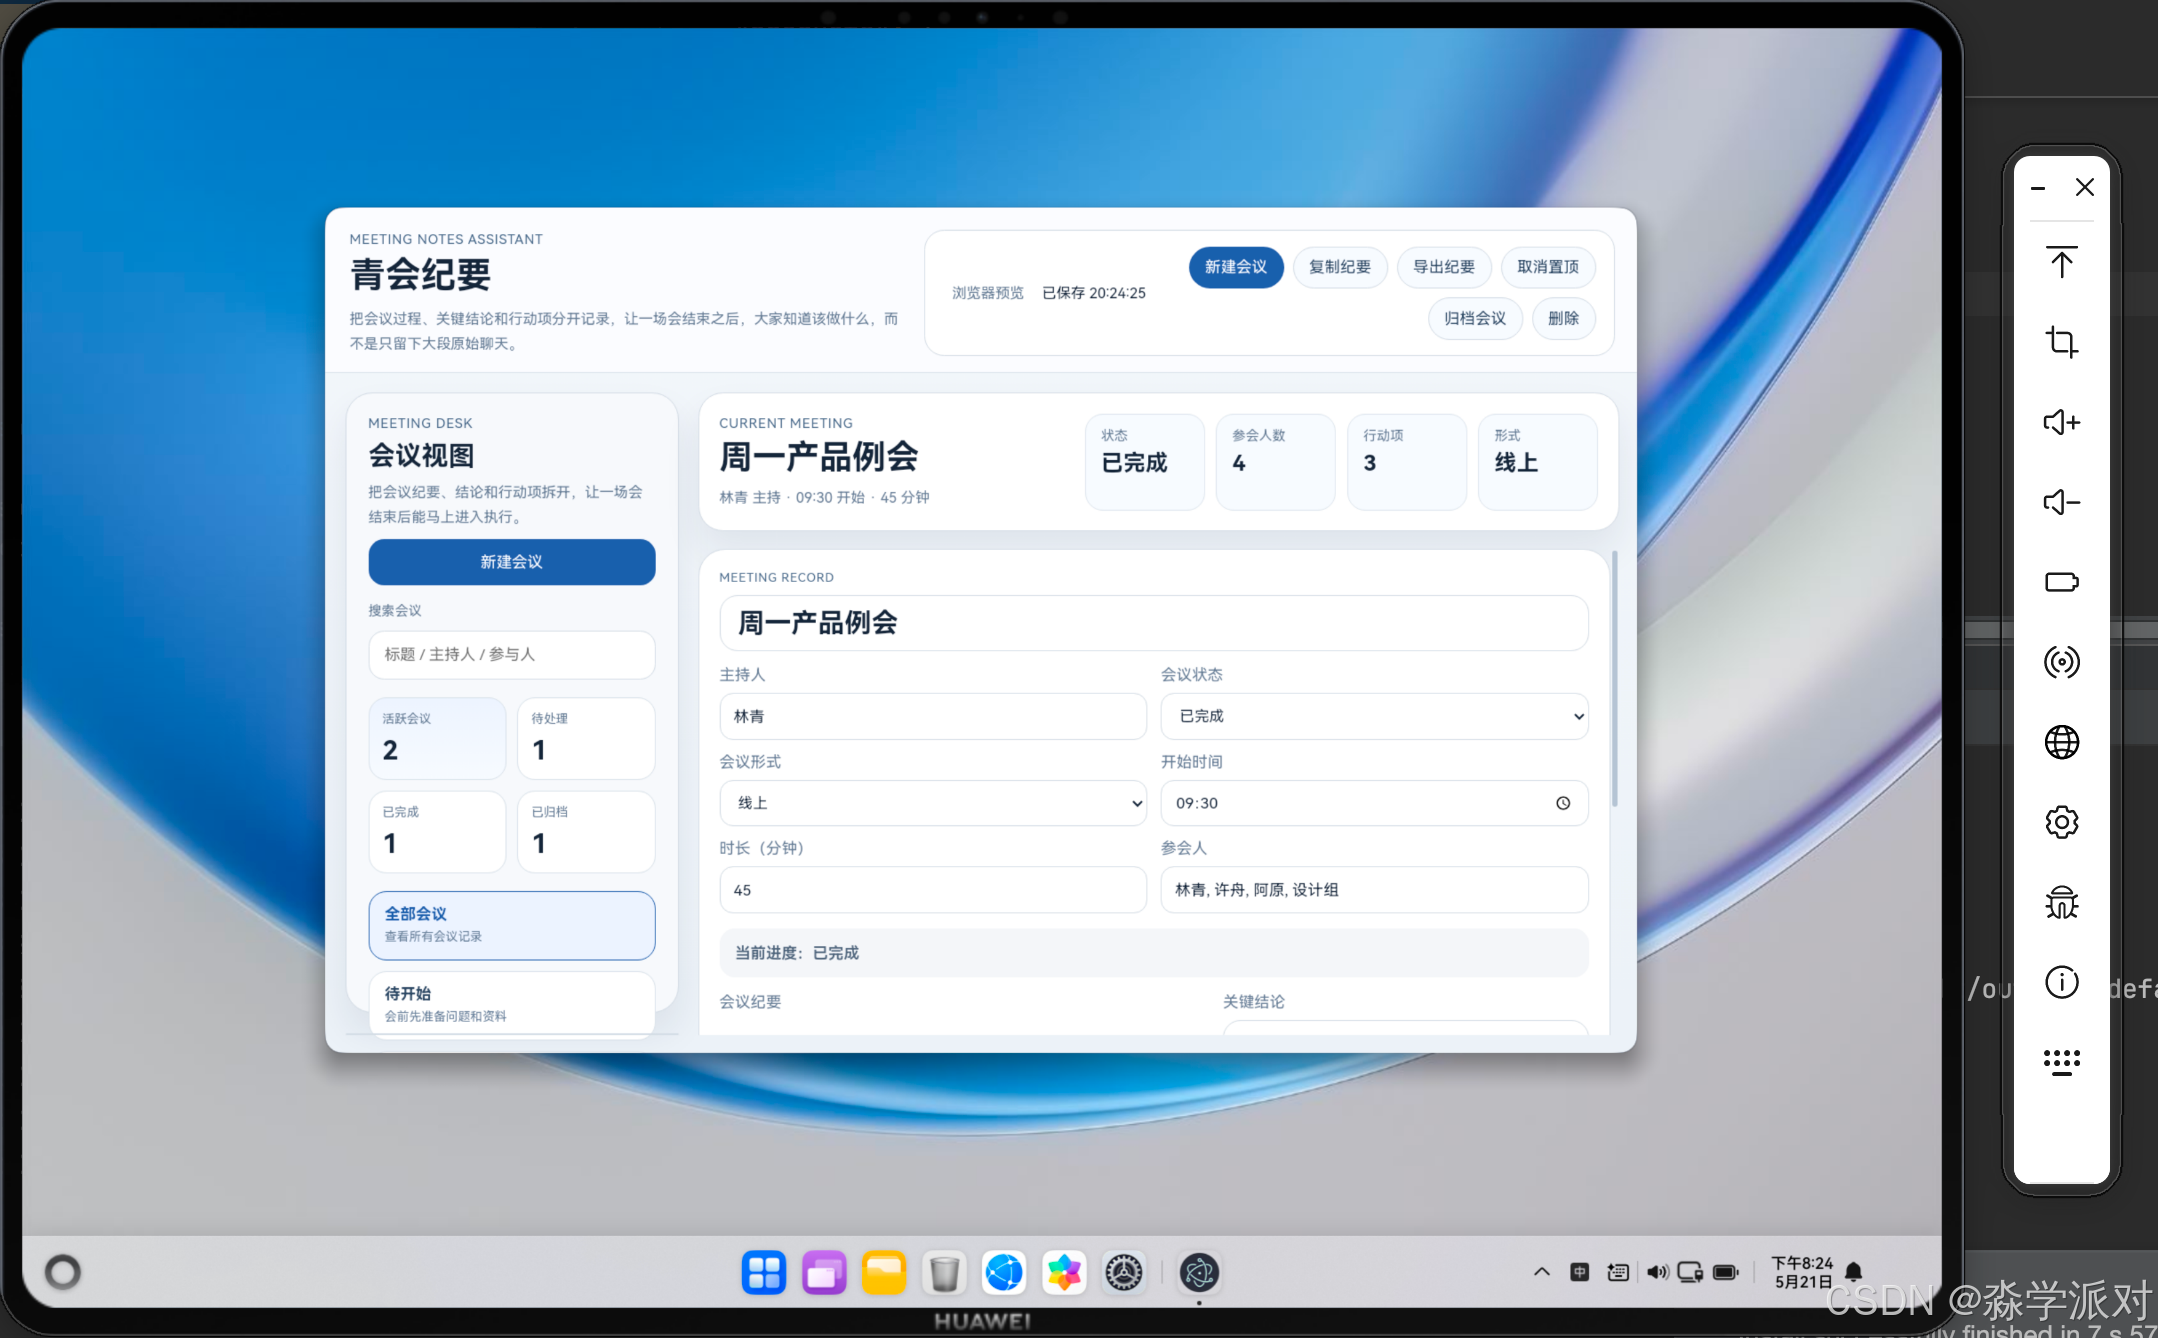This screenshot has width=2158, height=1338.
Task: Increase volume with the speaker plus icon
Action: click(x=2061, y=422)
